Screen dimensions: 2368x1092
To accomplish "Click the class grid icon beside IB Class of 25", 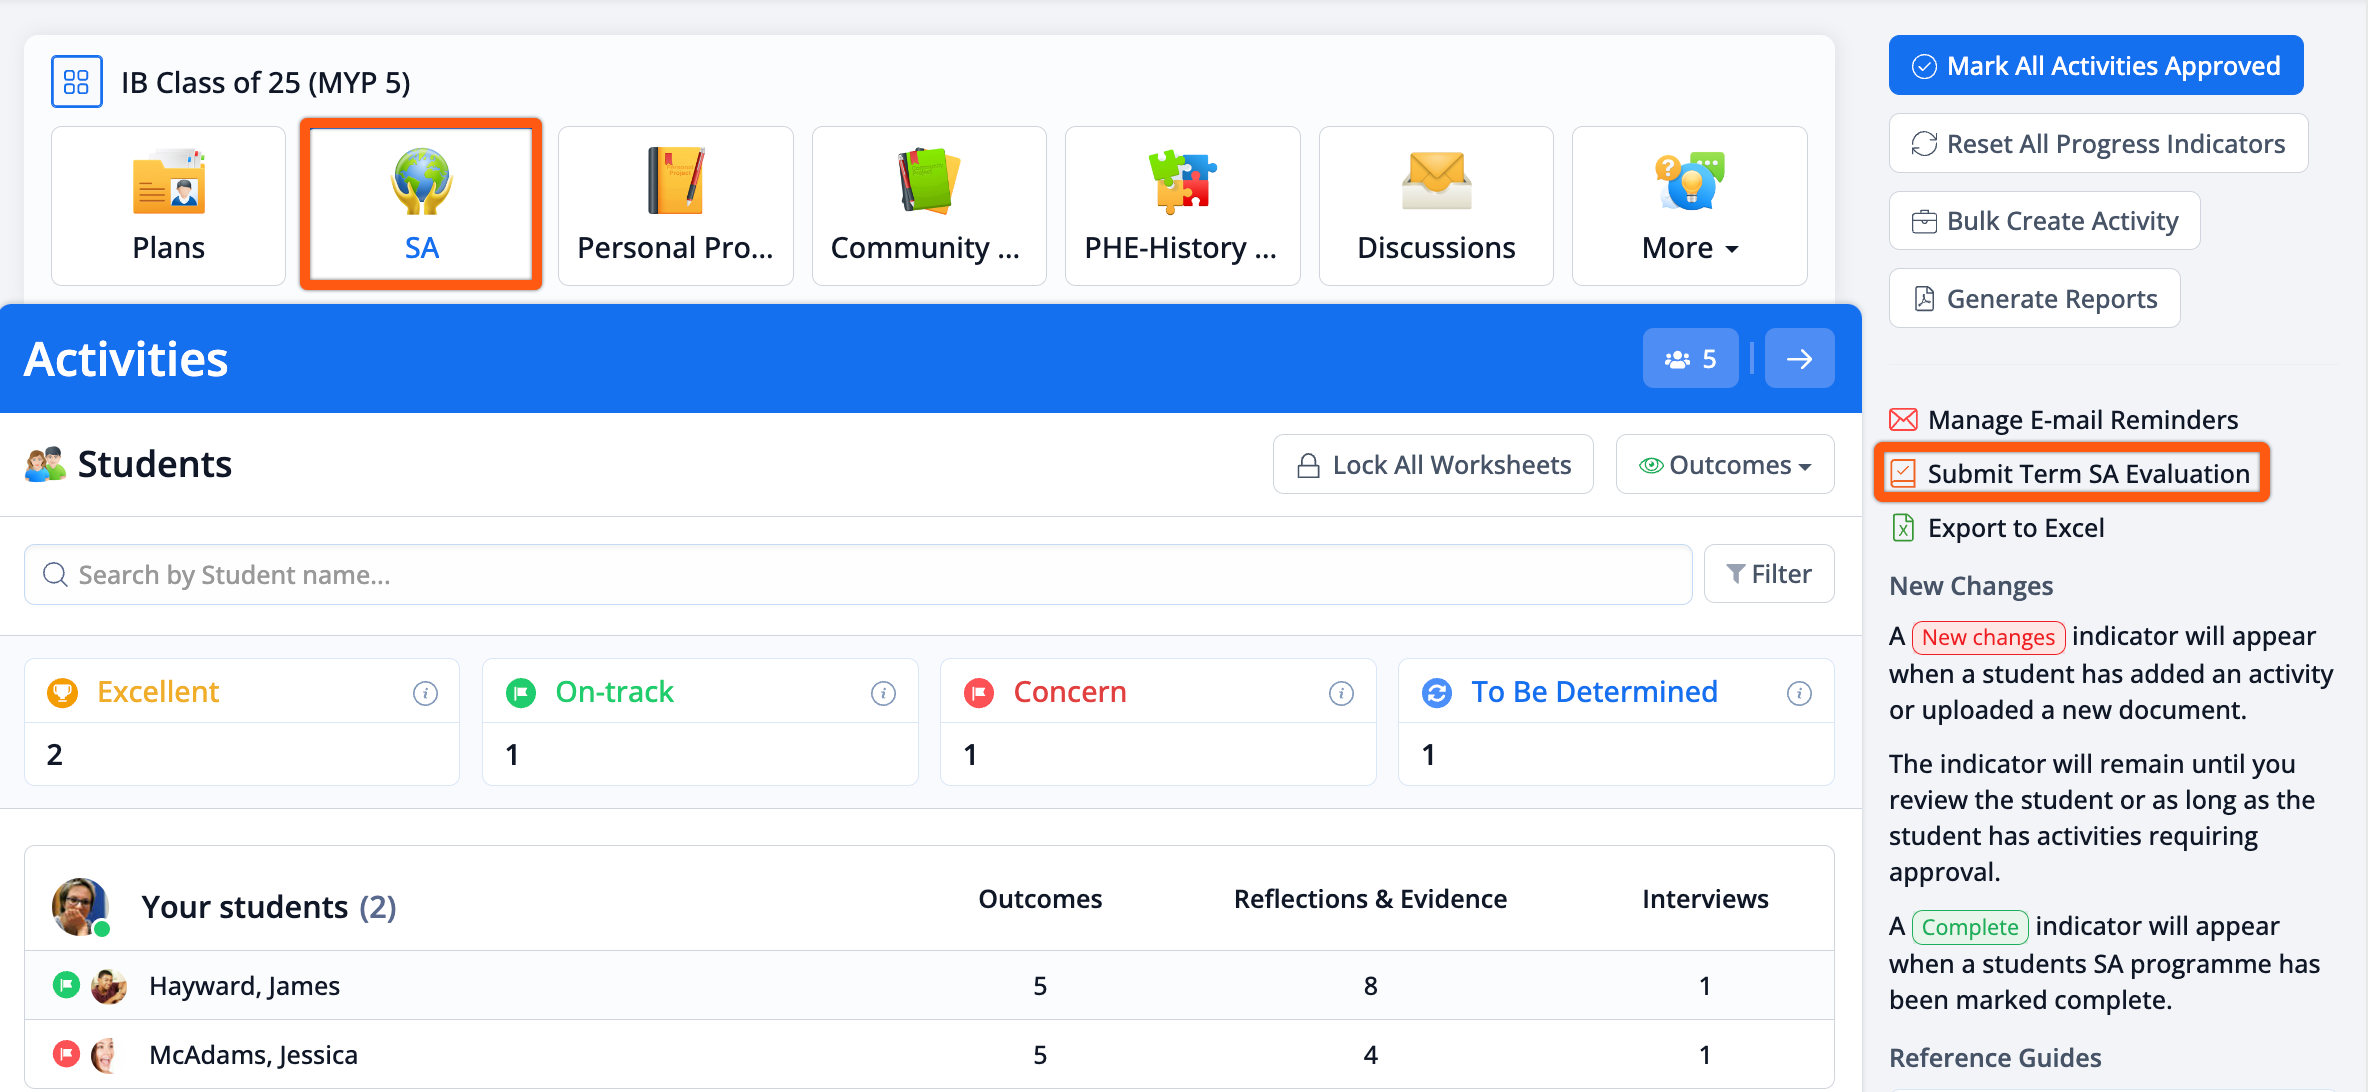I will [x=77, y=82].
